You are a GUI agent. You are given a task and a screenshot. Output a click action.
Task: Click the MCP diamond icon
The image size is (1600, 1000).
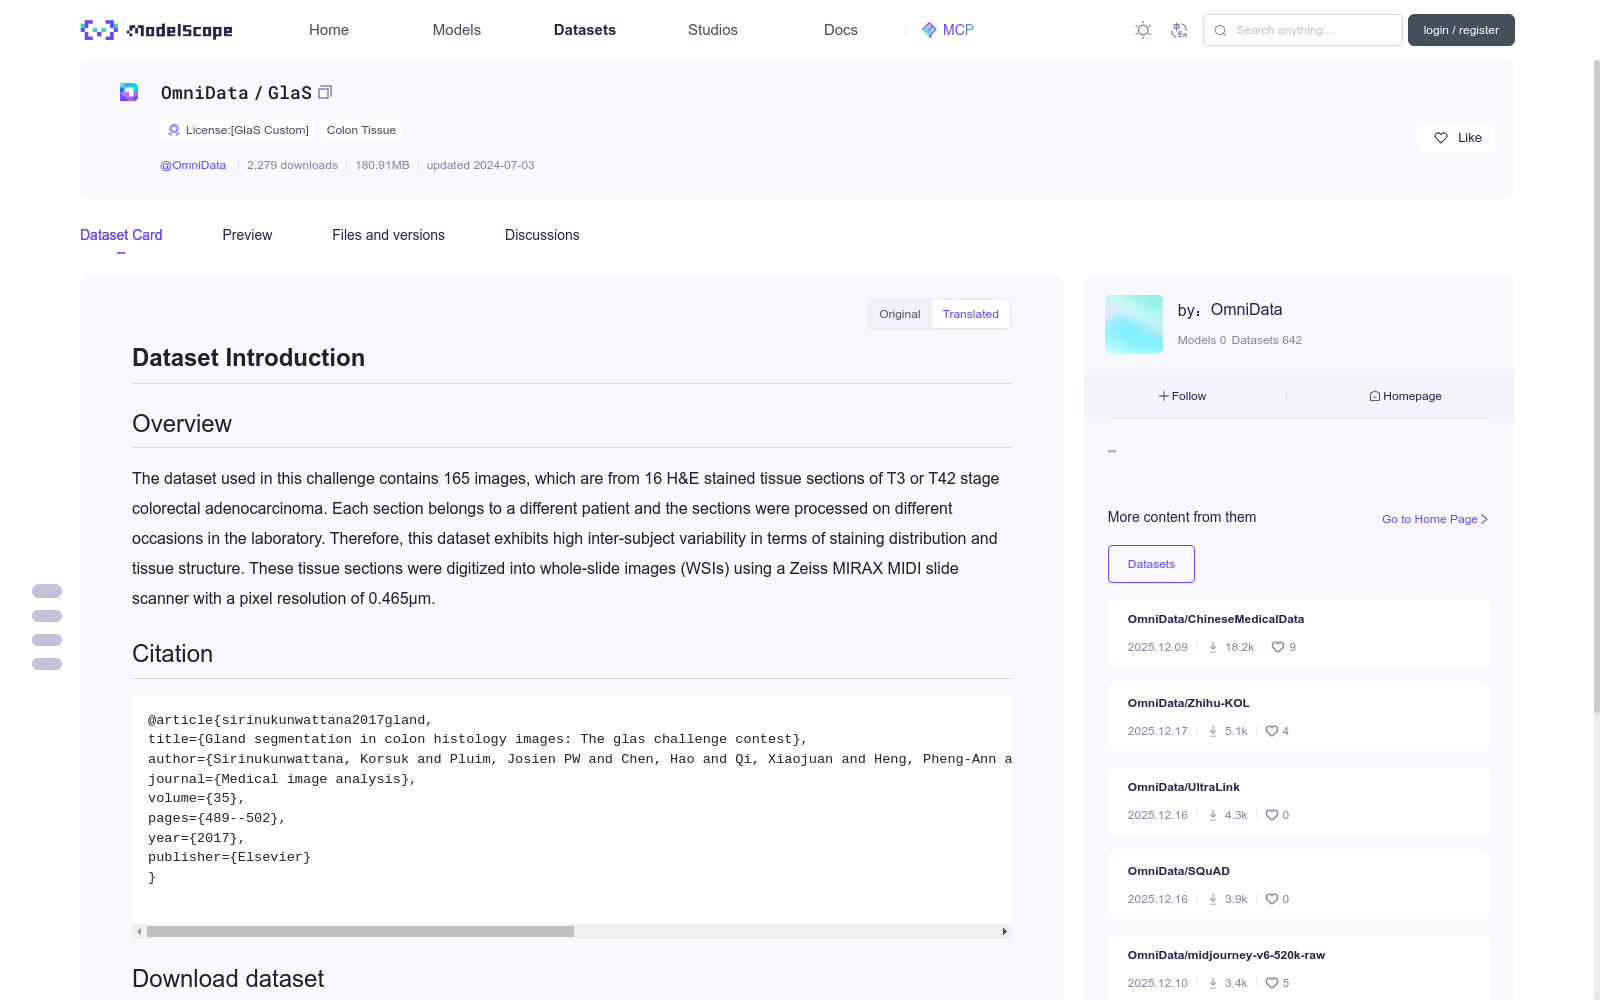coord(929,30)
